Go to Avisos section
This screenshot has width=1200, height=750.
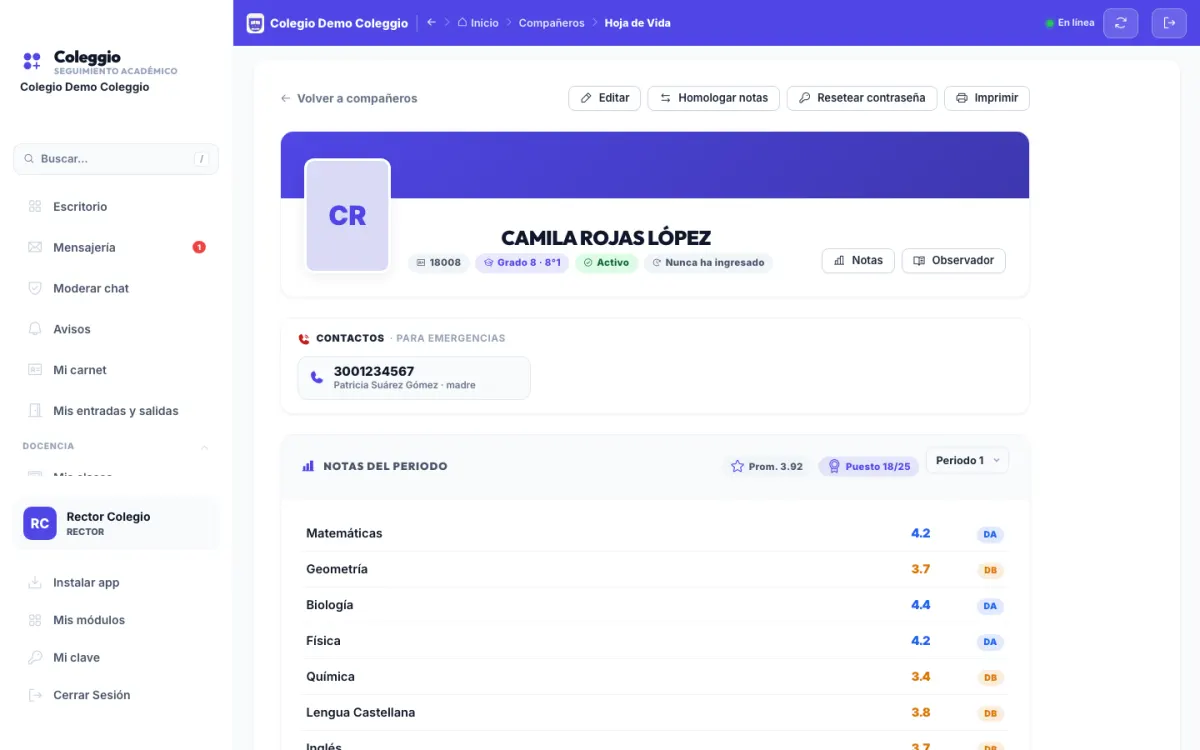click(116, 329)
